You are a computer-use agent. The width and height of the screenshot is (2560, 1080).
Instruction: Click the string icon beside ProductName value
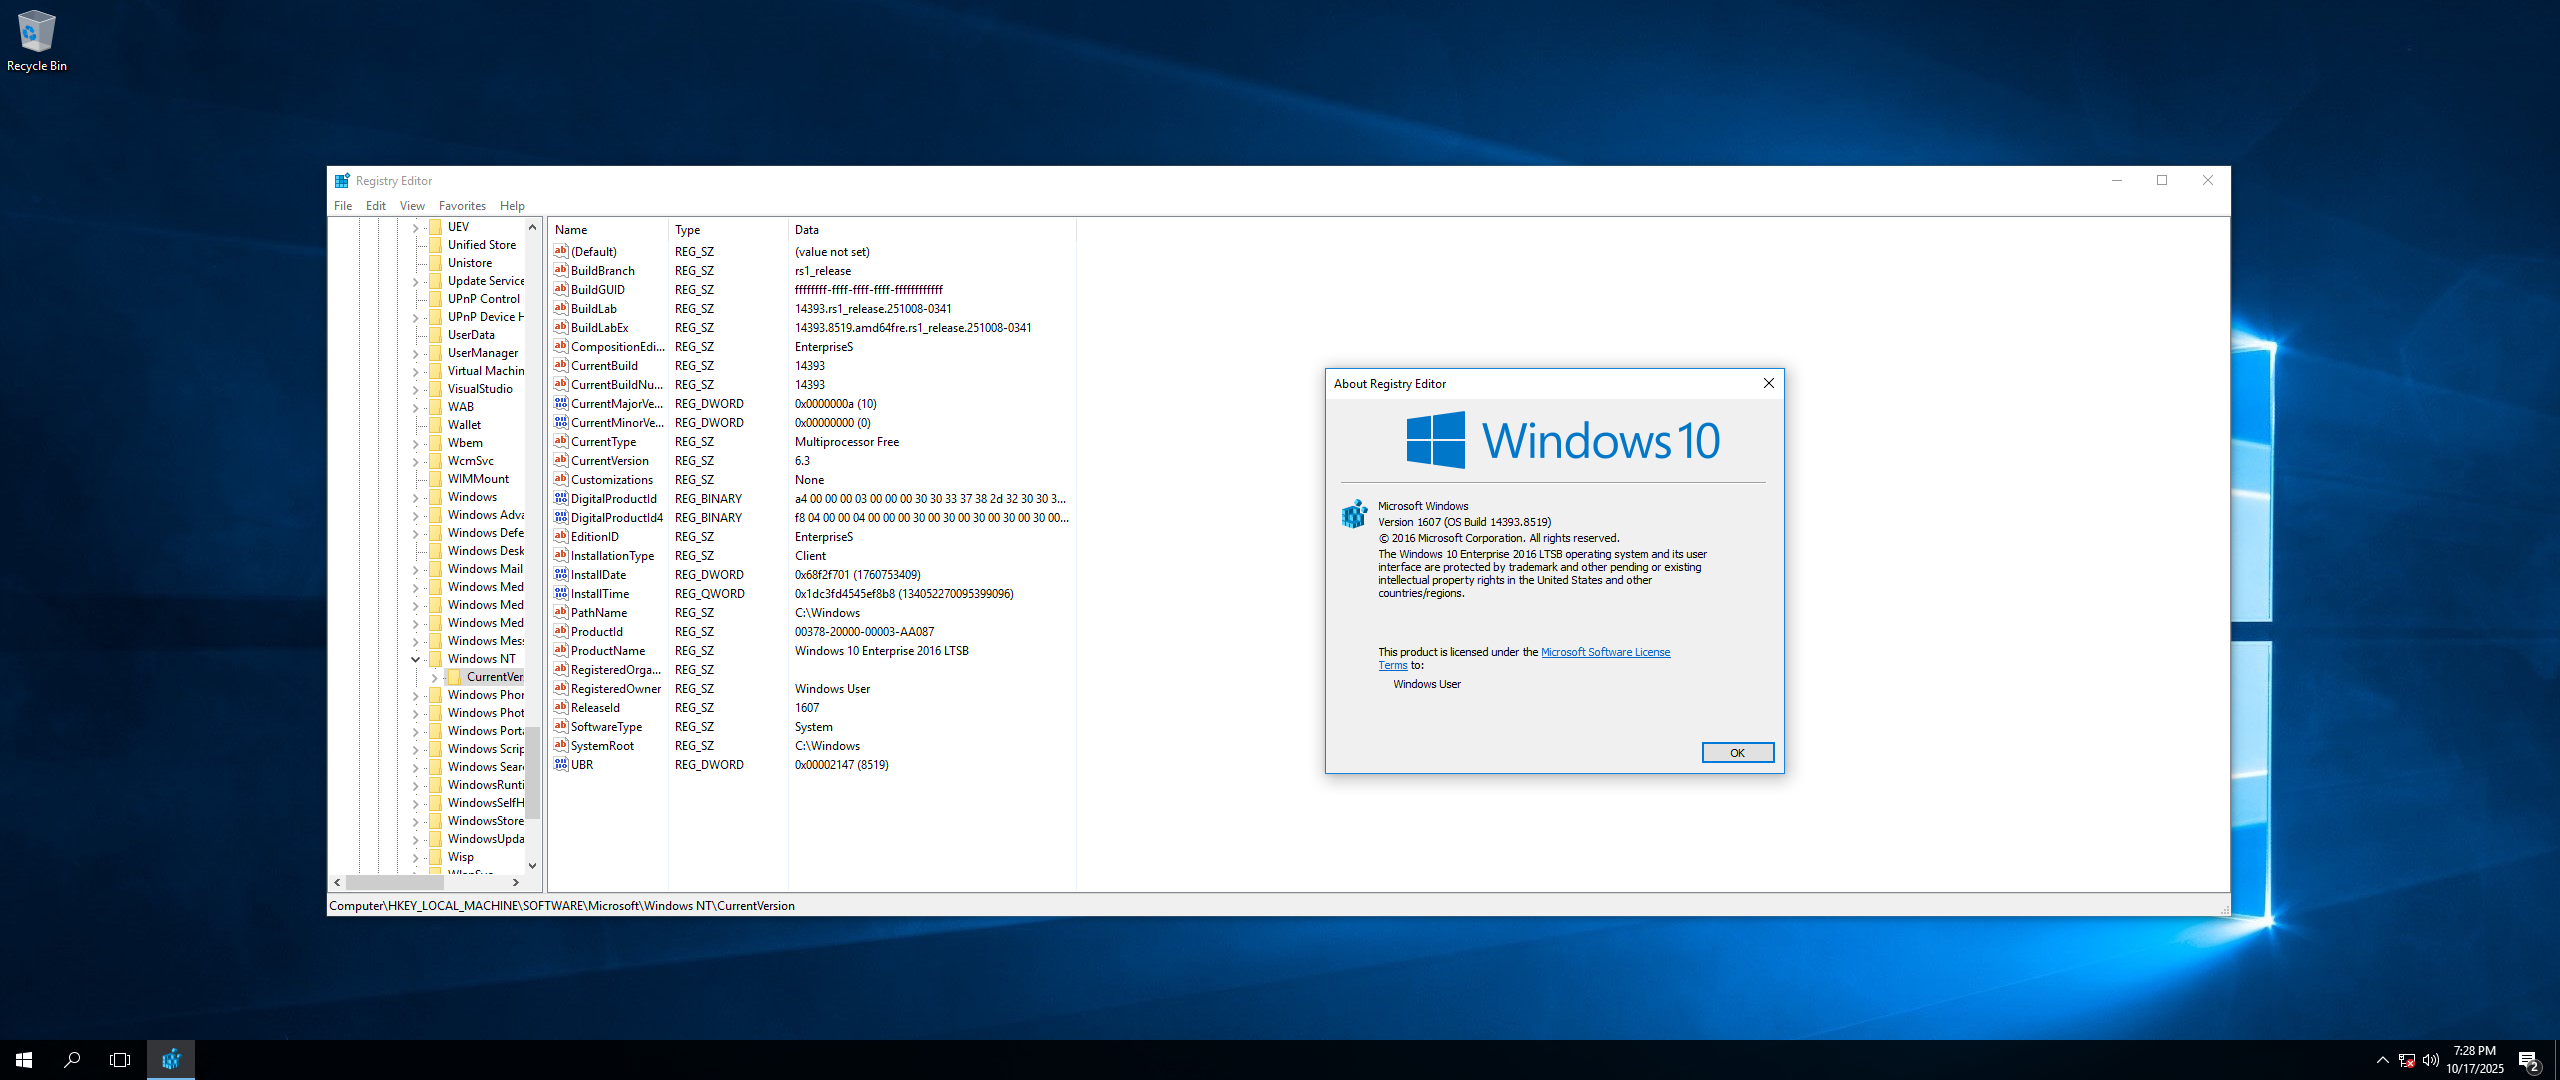coord(561,651)
